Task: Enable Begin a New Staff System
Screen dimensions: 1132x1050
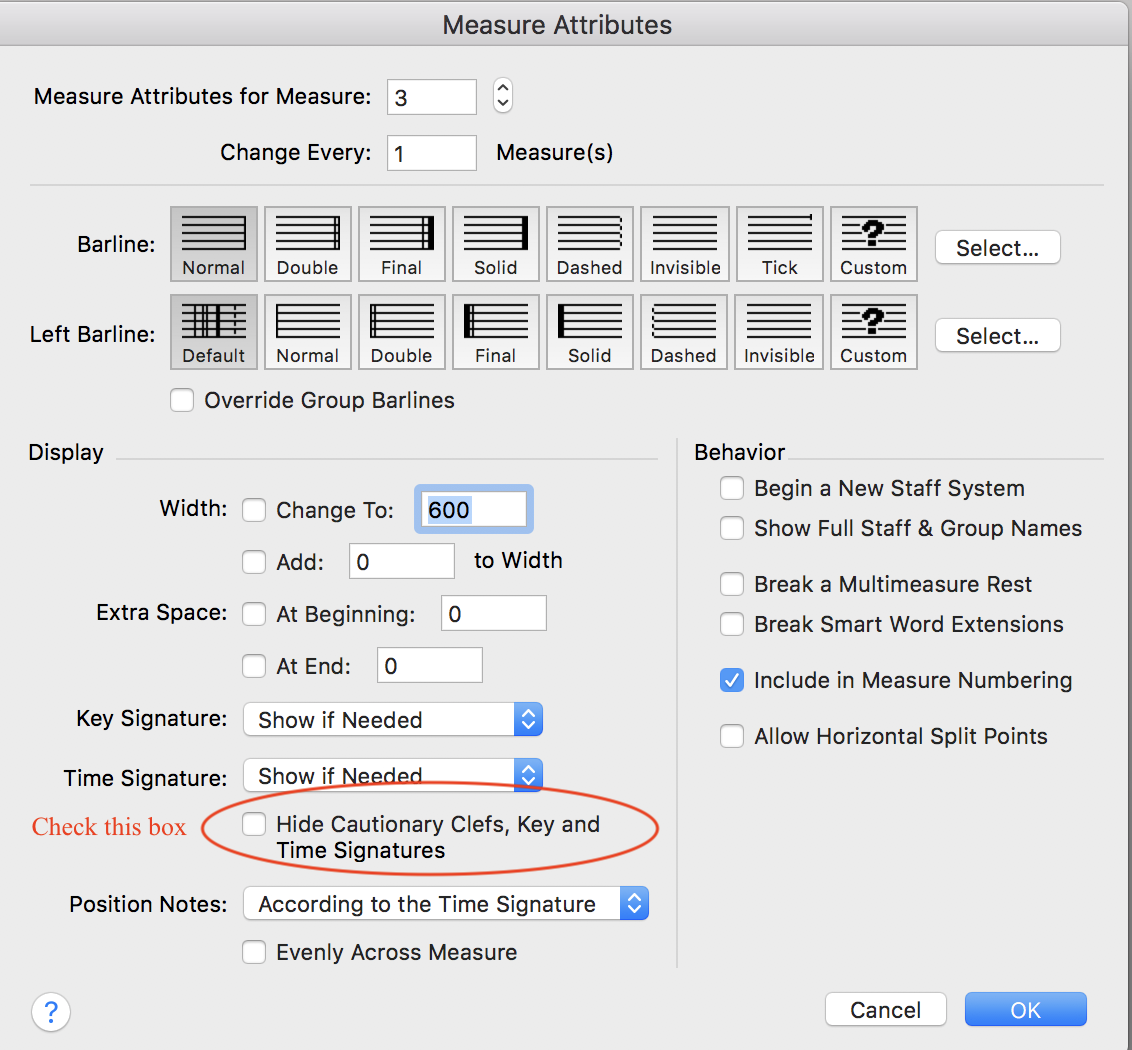Action: (x=732, y=488)
